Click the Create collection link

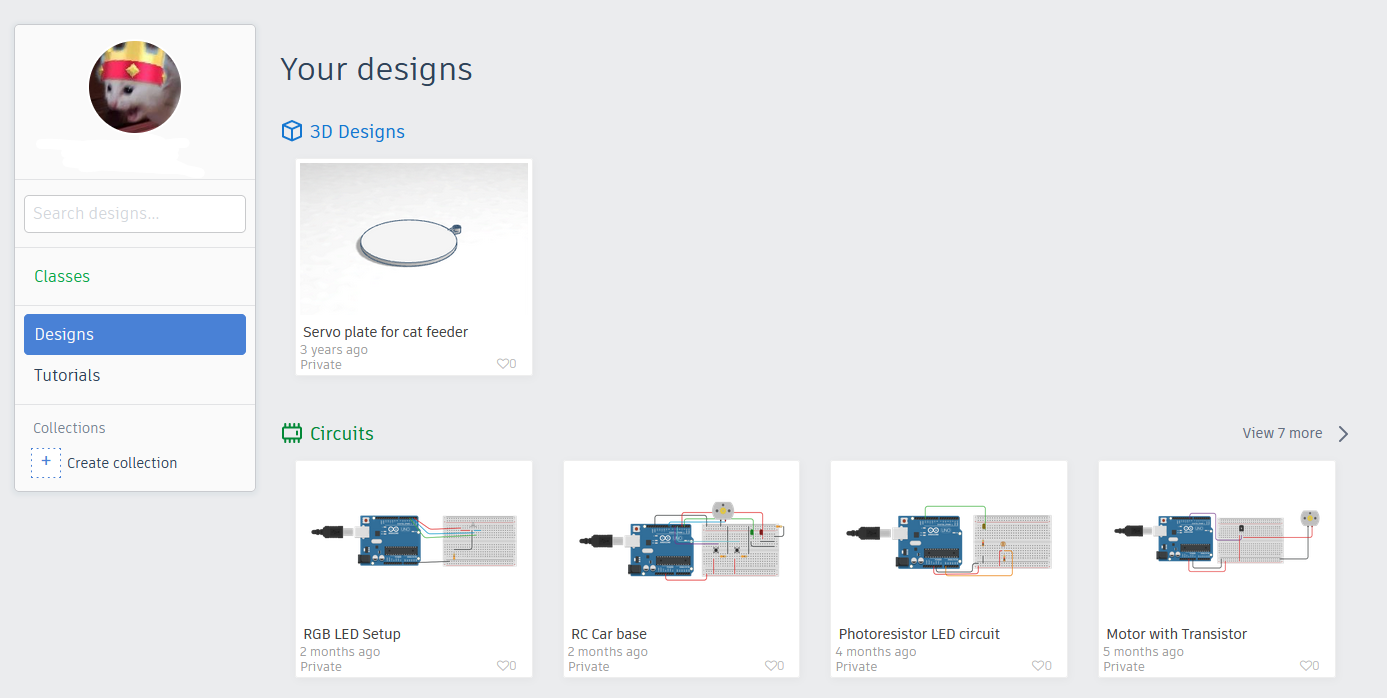[122, 463]
